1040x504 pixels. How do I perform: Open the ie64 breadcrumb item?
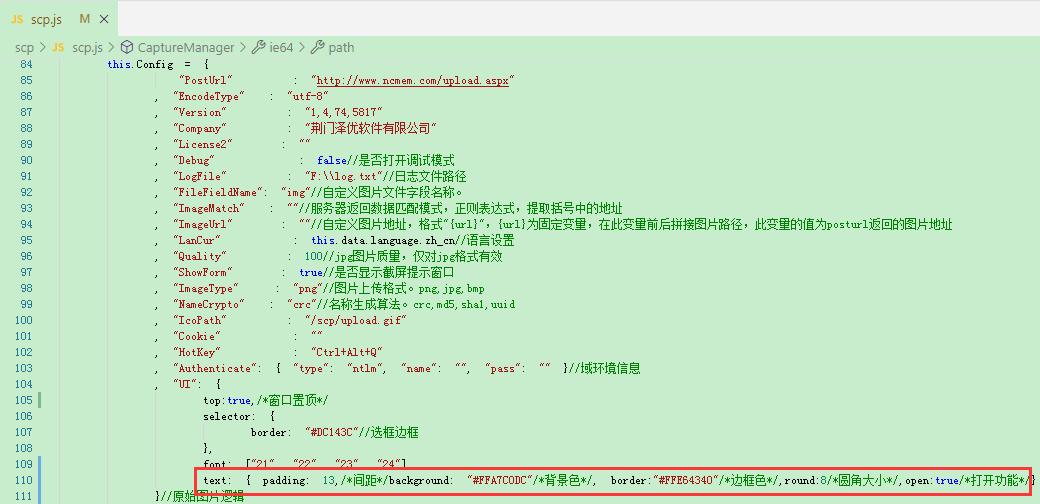point(282,47)
